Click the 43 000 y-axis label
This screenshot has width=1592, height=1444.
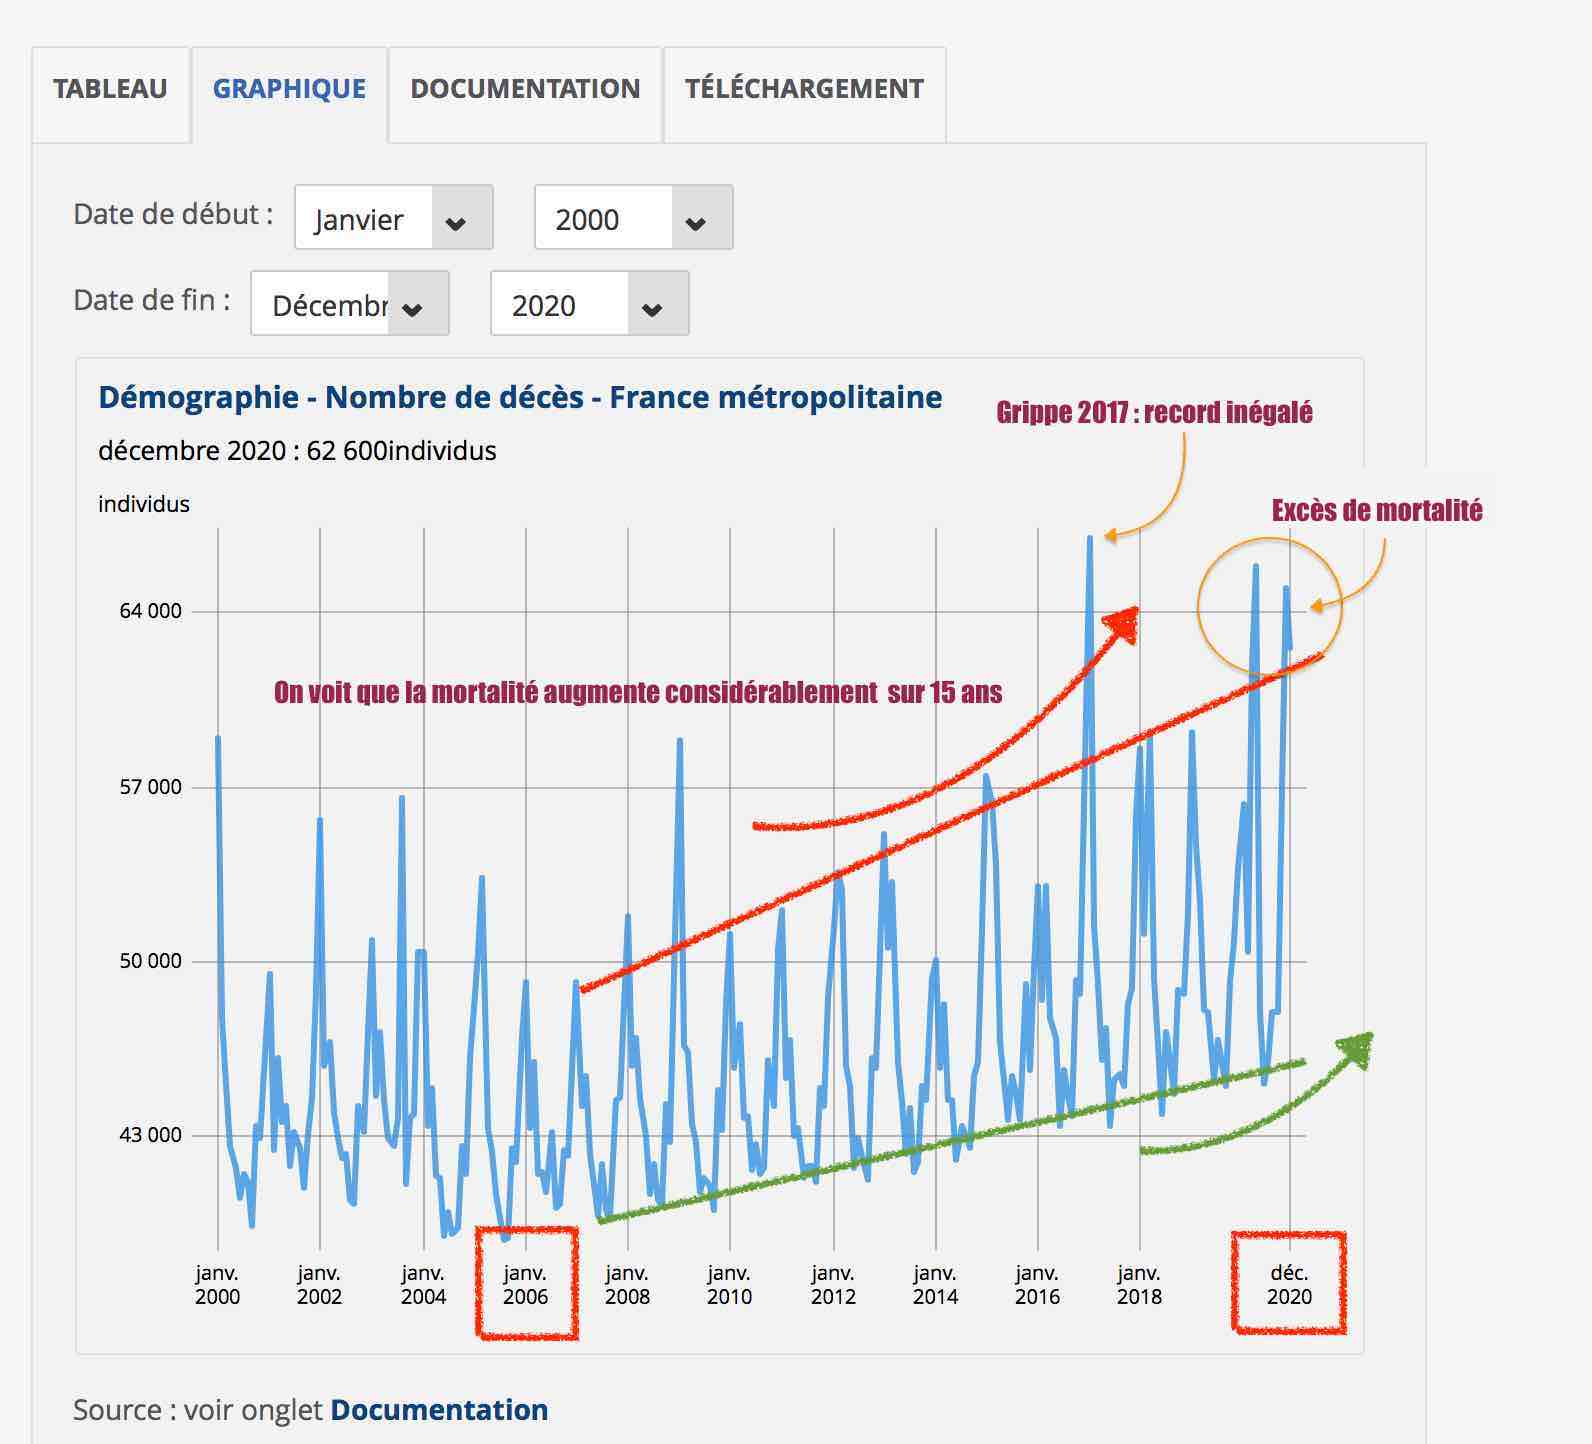151,1135
